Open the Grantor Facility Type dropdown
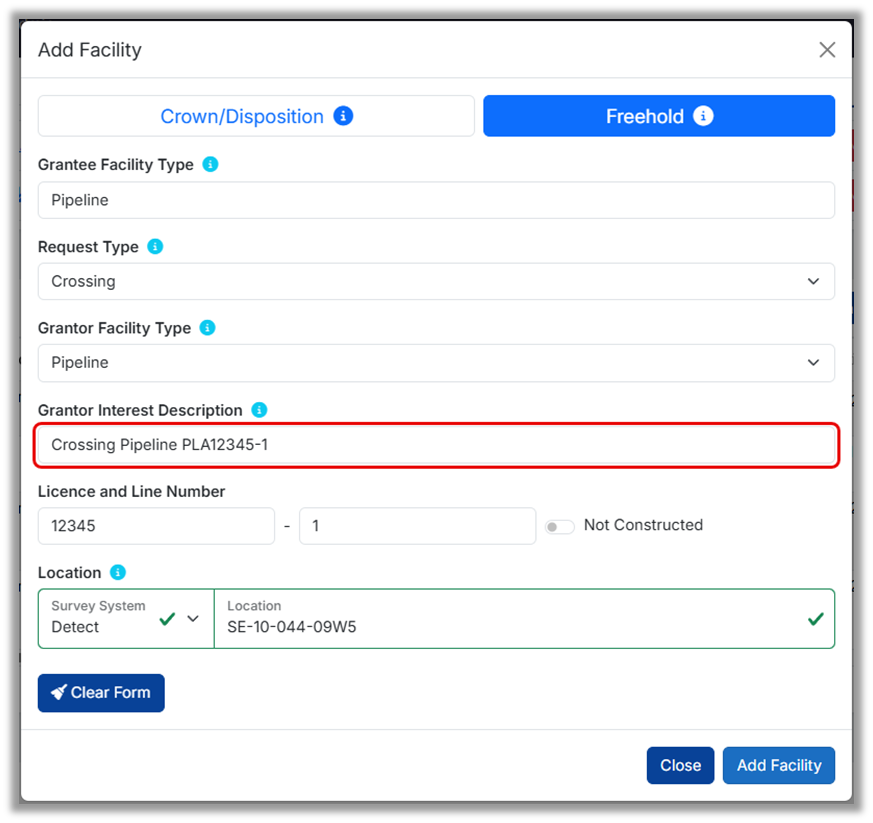This screenshot has width=873, height=823. point(436,362)
